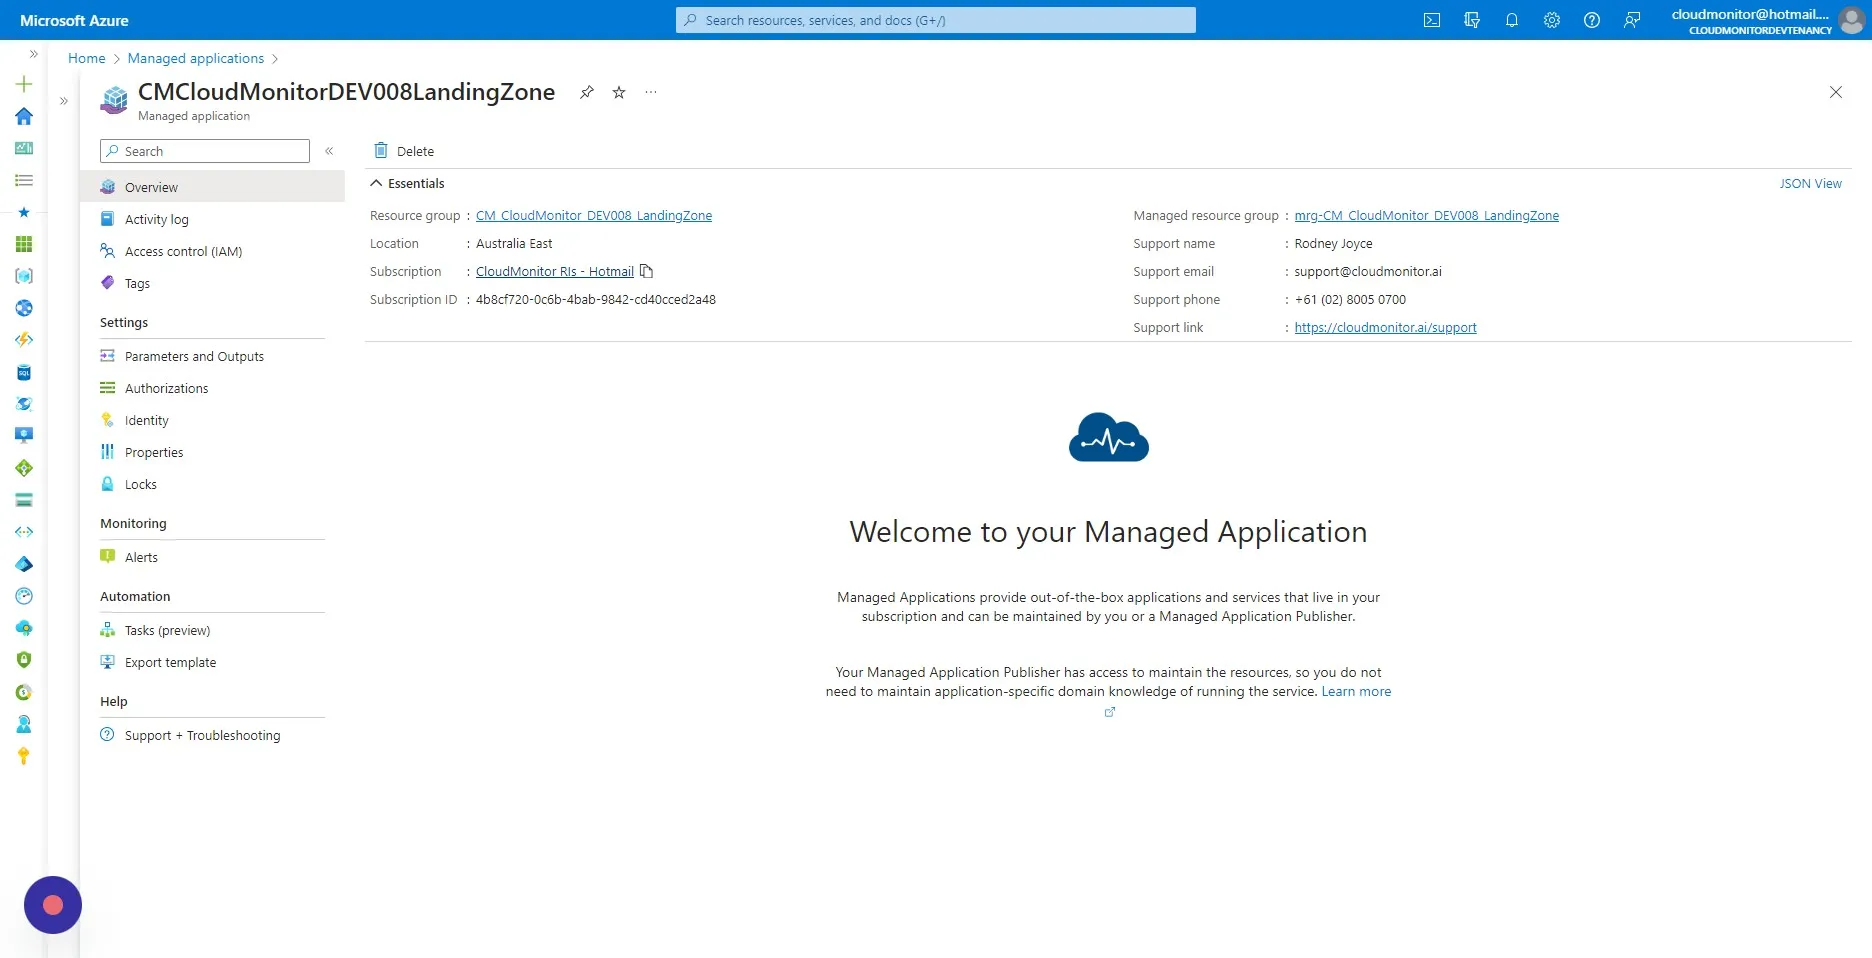Open the Monitor gauge icon in left rail
Image resolution: width=1872 pixels, height=958 pixels.
click(24, 596)
